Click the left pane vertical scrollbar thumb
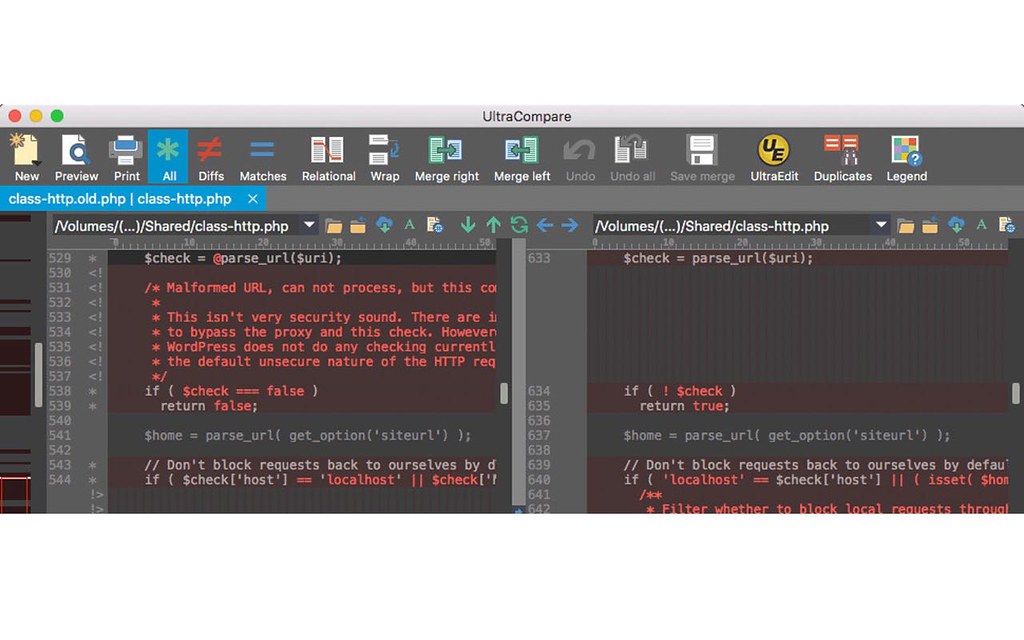The width and height of the screenshot is (1024, 640). pyautogui.click(x=504, y=393)
